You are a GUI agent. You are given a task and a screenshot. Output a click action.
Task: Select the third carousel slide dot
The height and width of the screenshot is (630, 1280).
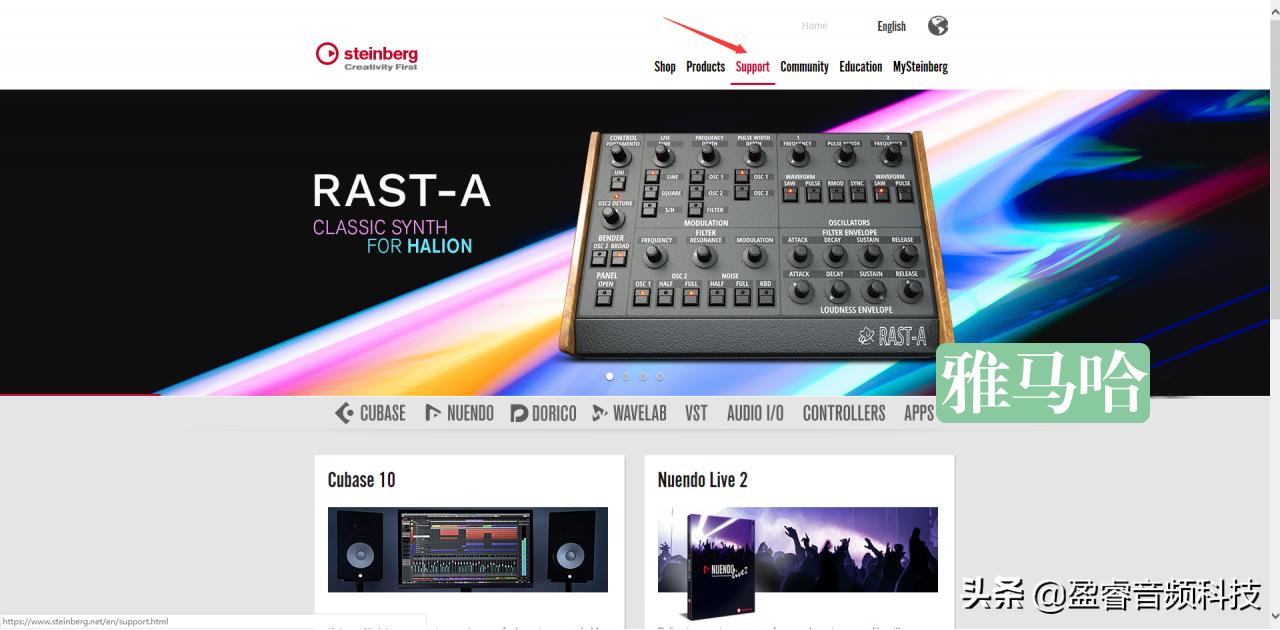tap(643, 377)
